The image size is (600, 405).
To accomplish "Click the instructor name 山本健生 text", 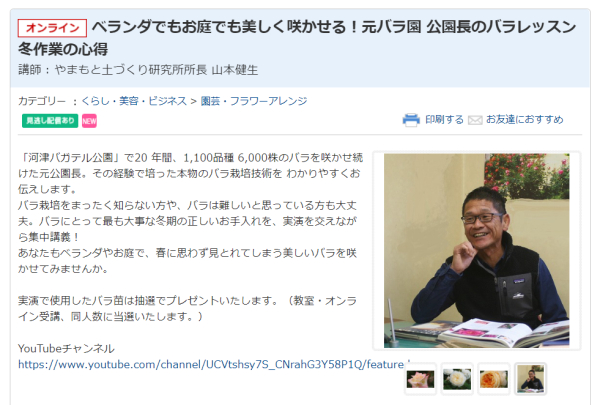I will pyautogui.click(x=235, y=70).
